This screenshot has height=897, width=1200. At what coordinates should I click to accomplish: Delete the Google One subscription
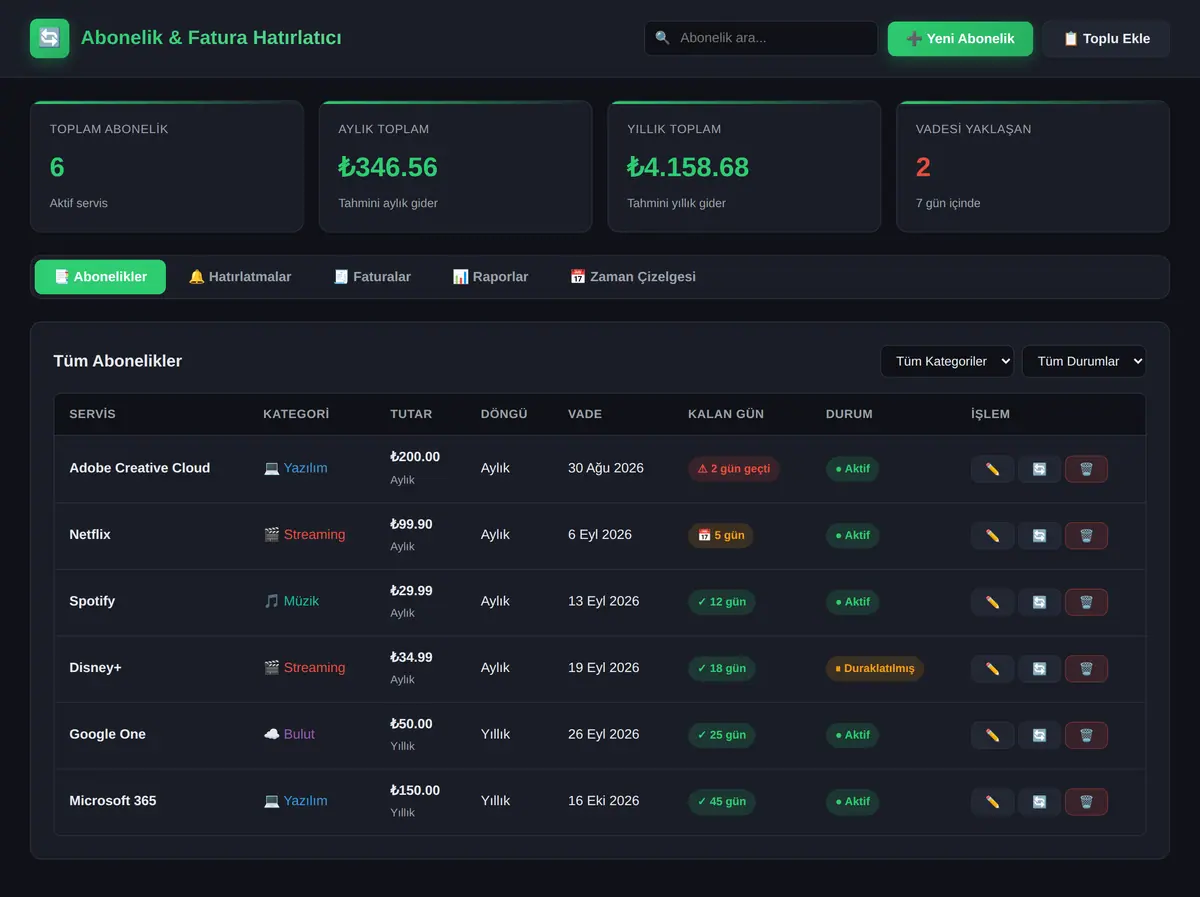(x=1086, y=735)
